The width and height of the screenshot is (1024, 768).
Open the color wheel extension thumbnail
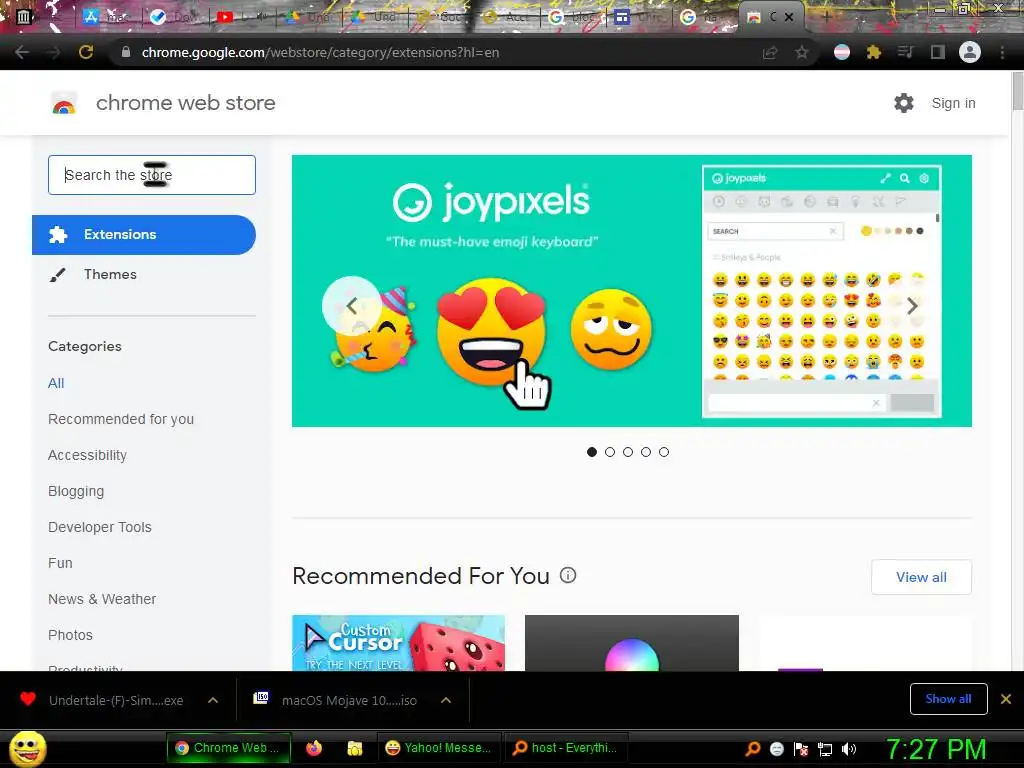click(632, 643)
